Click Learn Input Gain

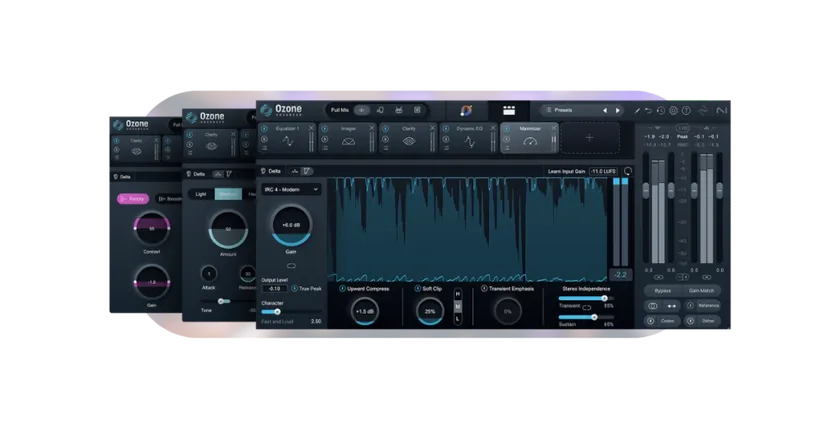[566, 171]
